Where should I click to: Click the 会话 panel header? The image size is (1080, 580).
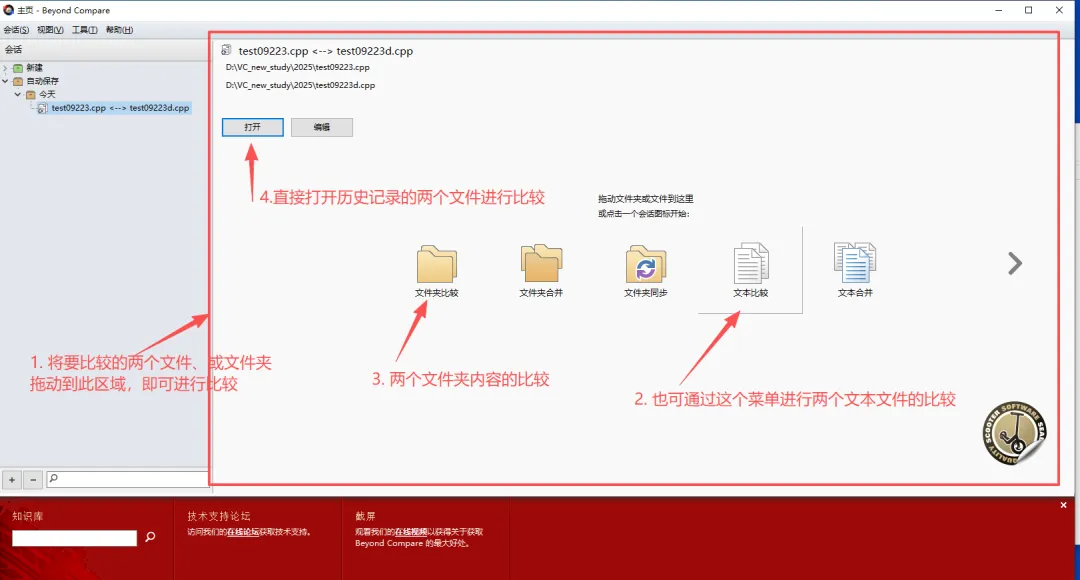(x=104, y=50)
